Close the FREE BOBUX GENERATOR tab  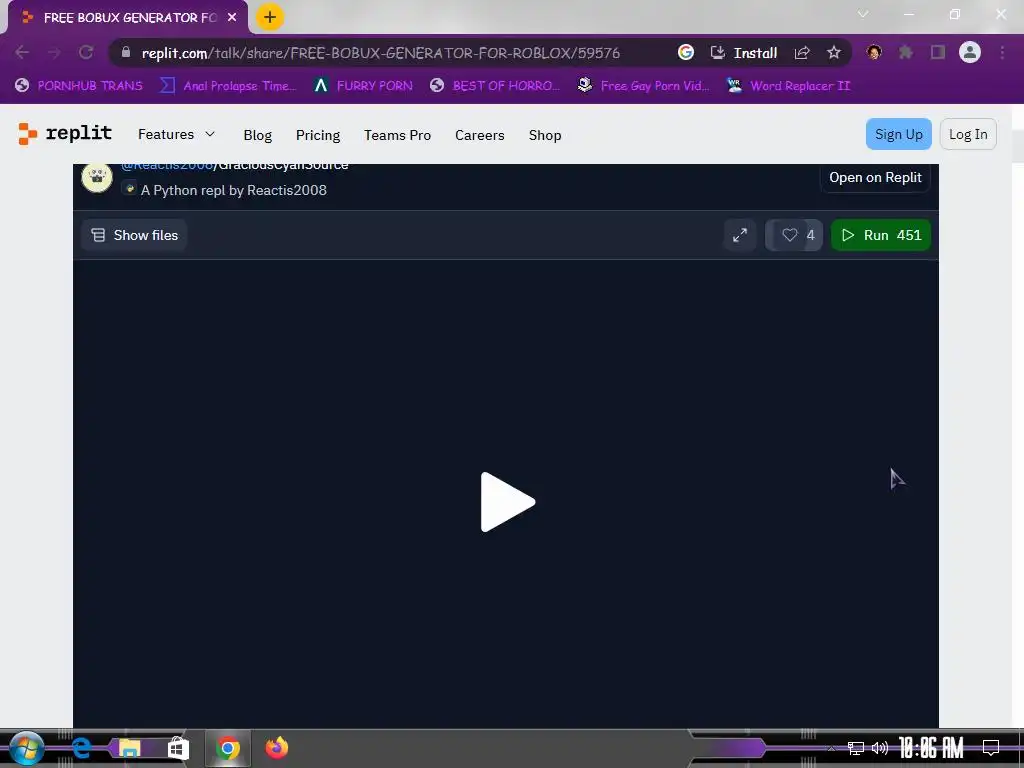pyautogui.click(x=232, y=18)
